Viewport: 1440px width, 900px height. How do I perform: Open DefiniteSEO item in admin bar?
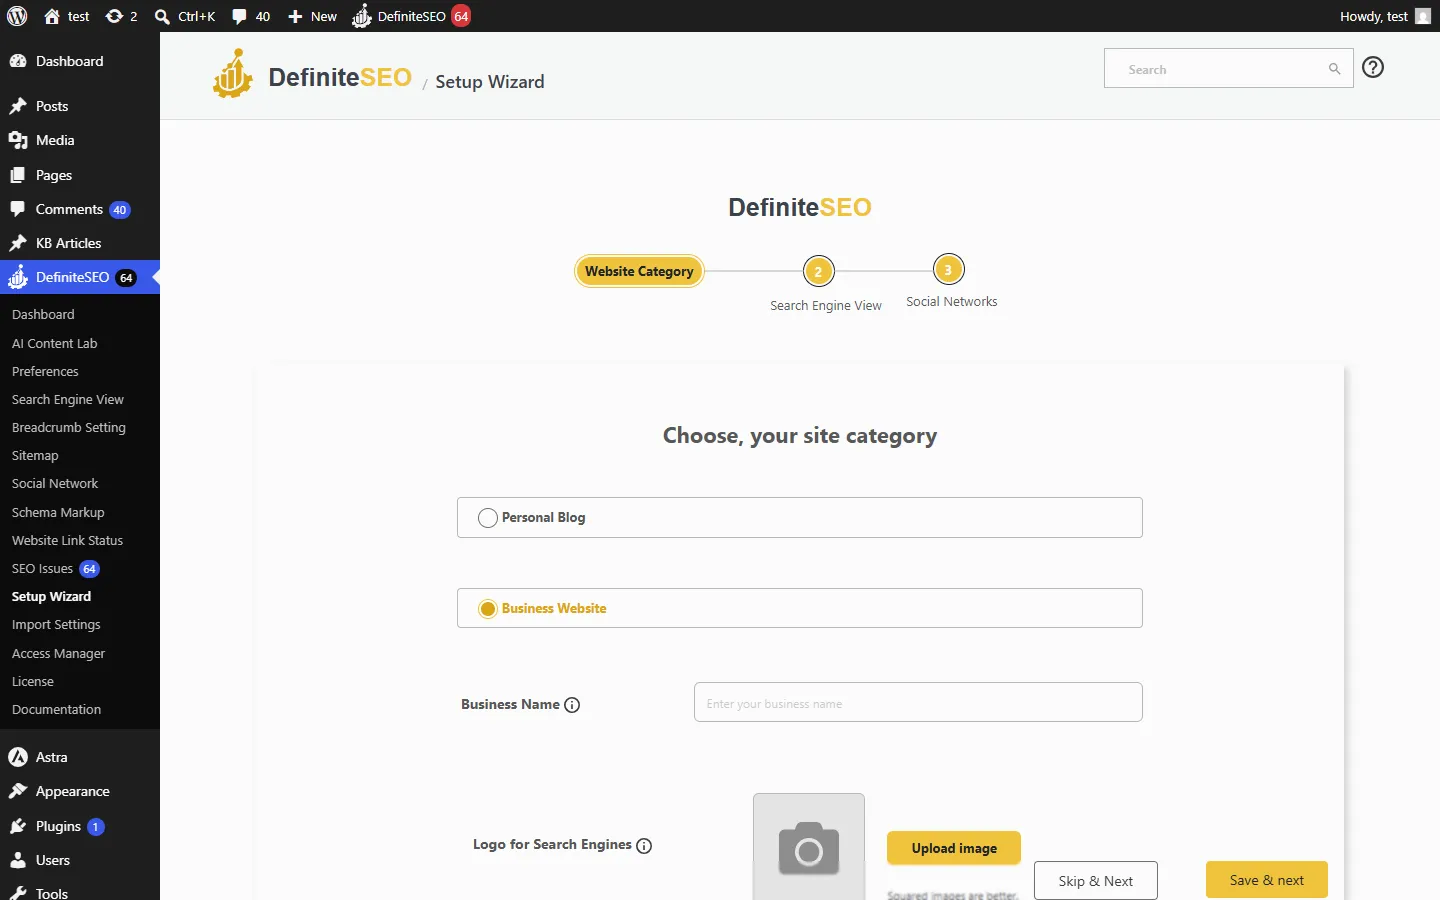pos(411,16)
